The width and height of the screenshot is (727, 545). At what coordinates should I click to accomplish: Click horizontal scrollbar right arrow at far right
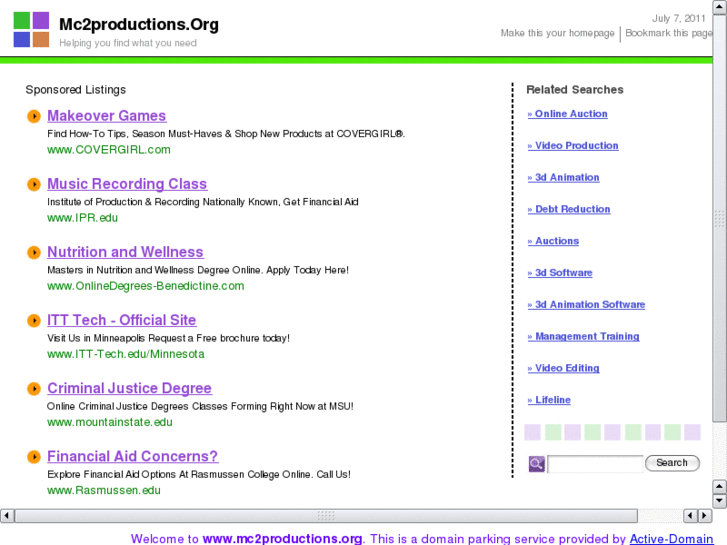coord(705,515)
